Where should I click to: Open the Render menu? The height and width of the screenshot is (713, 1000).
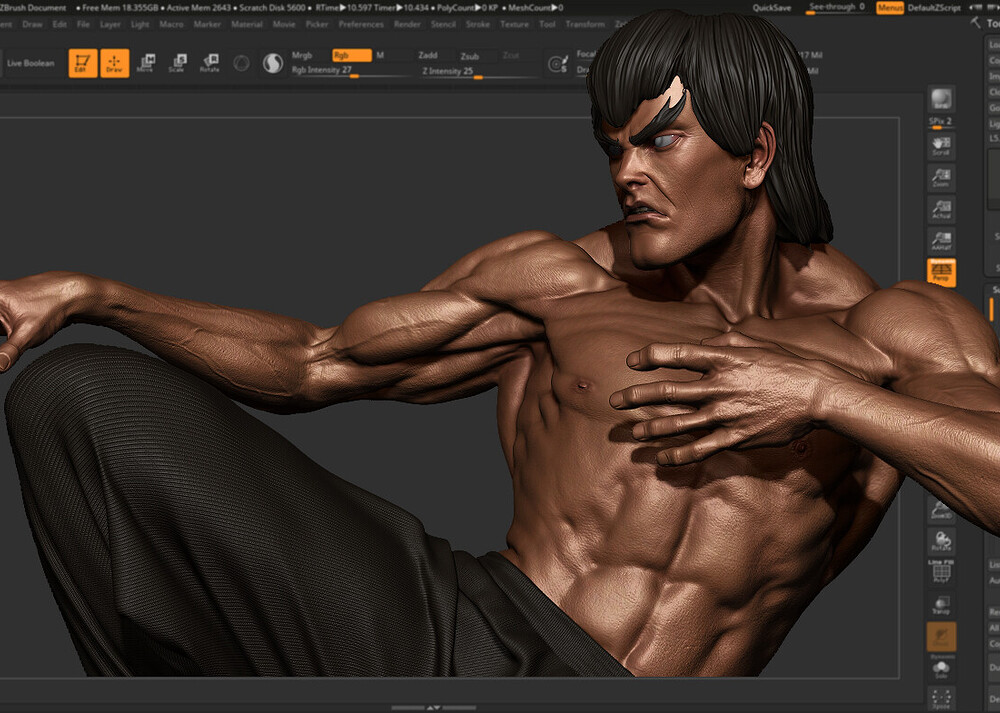(407, 24)
